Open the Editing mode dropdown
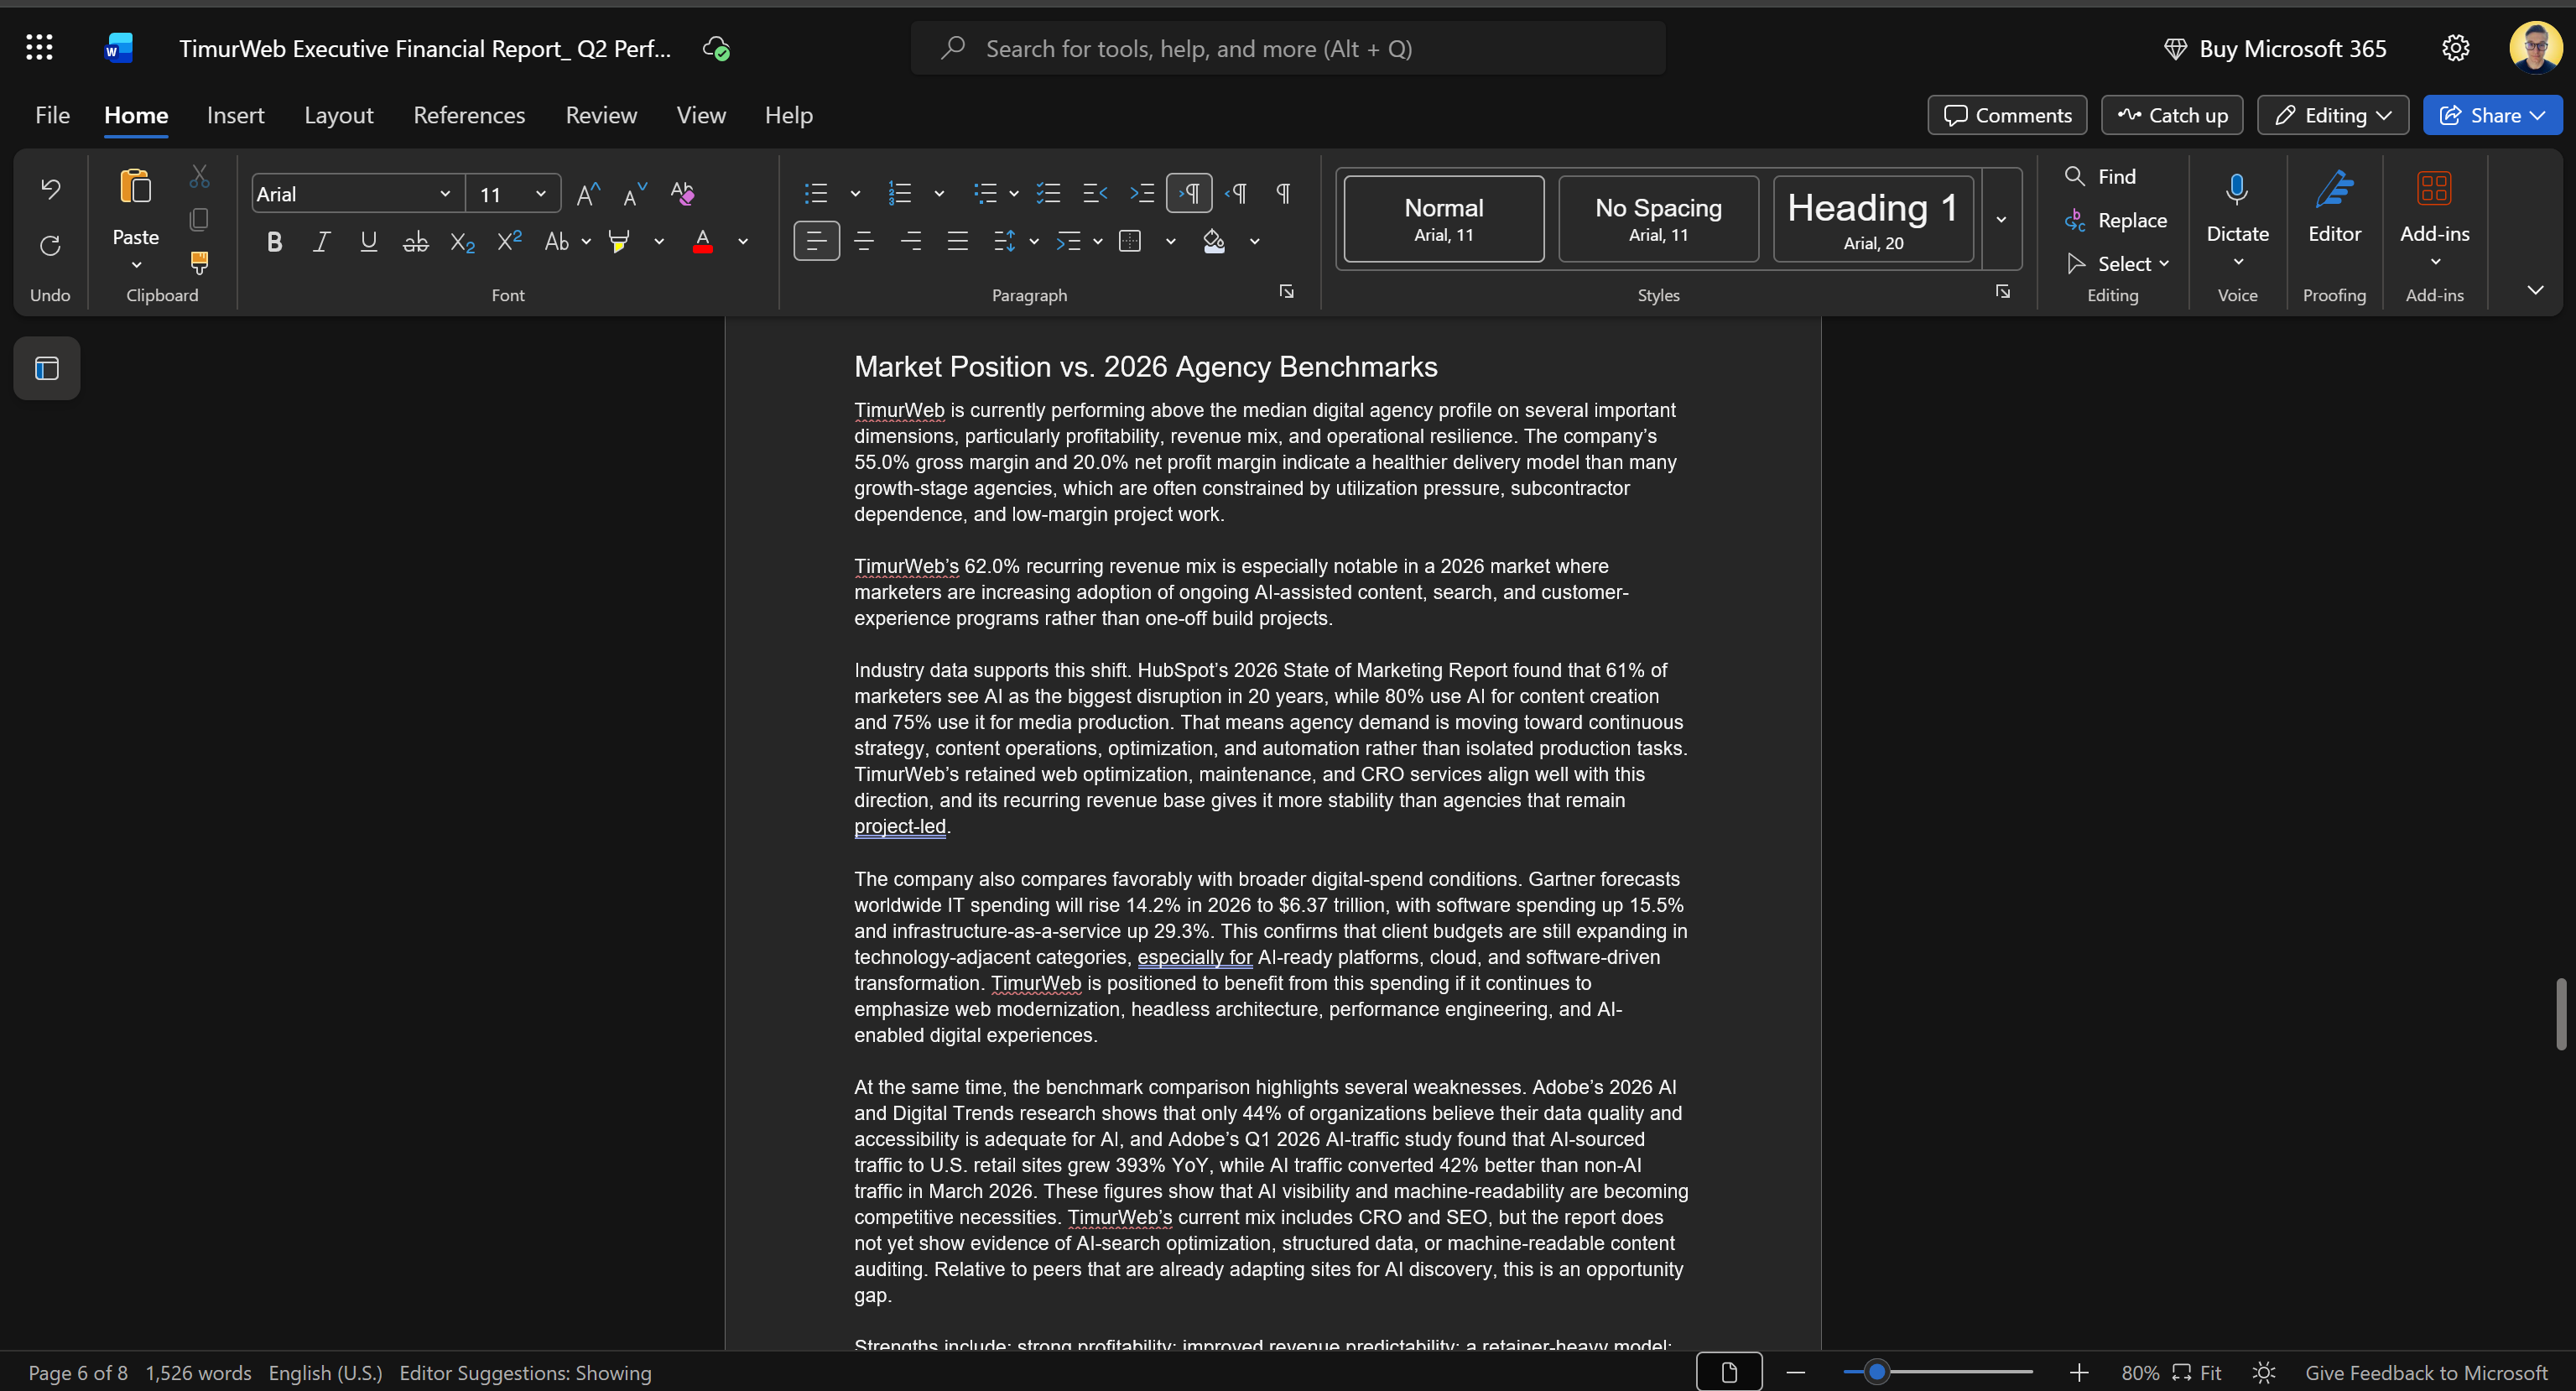Viewport: 2576px width, 1391px height. pos(2332,115)
